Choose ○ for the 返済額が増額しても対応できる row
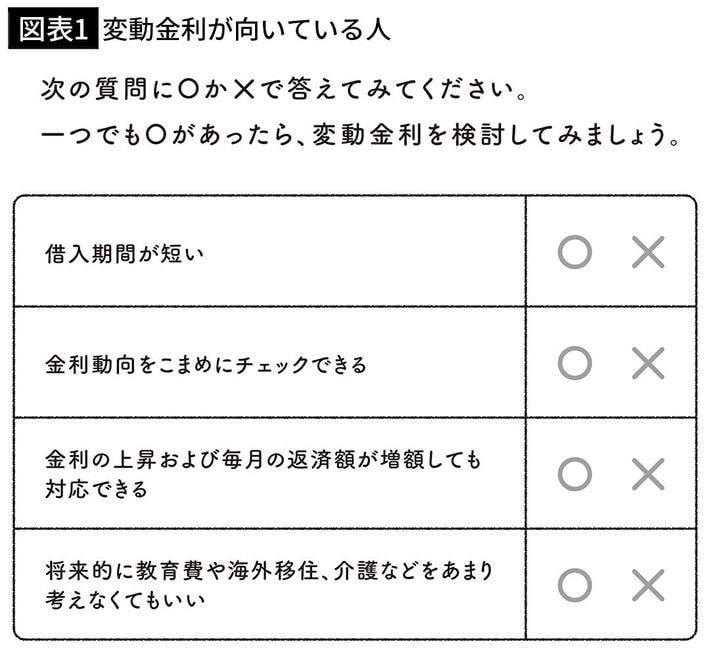 [574, 474]
